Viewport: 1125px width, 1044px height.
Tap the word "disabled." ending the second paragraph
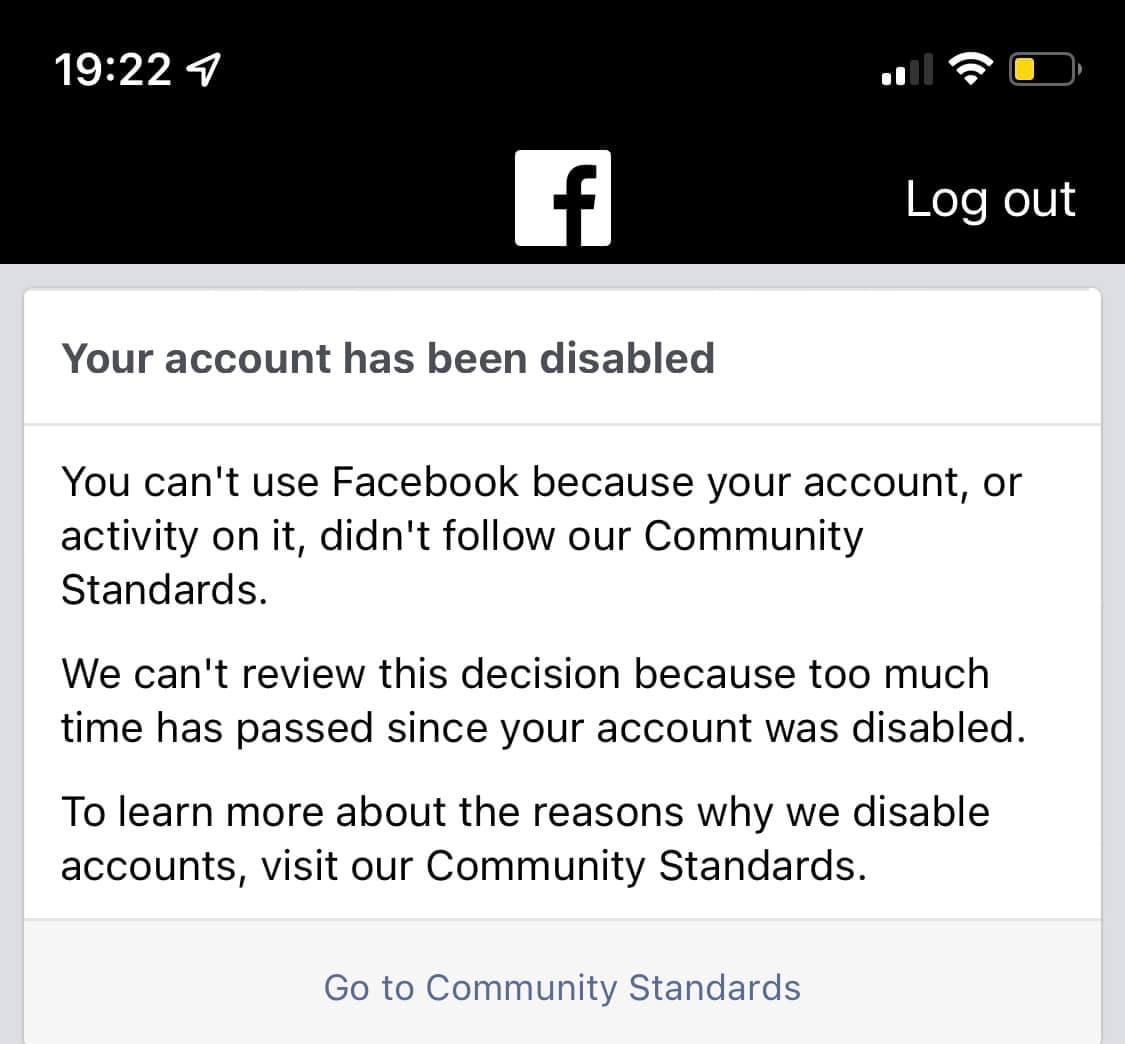pos(938,728)
